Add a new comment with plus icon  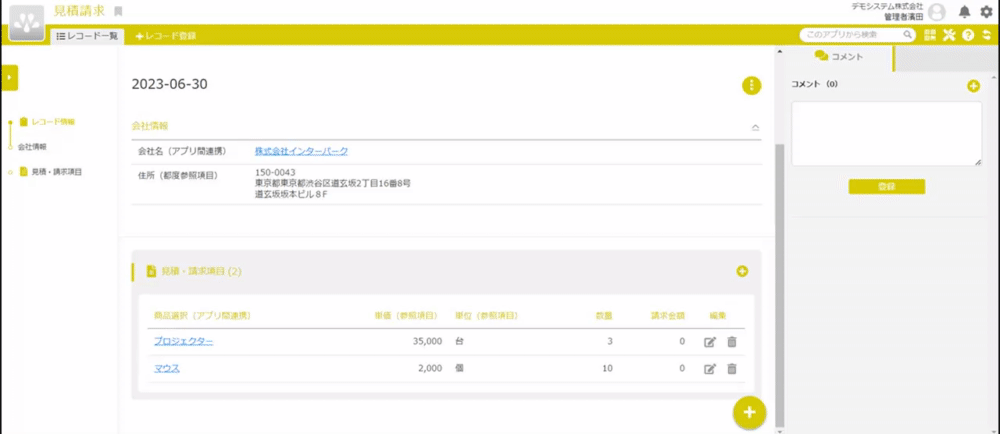[x=973, y=86]
